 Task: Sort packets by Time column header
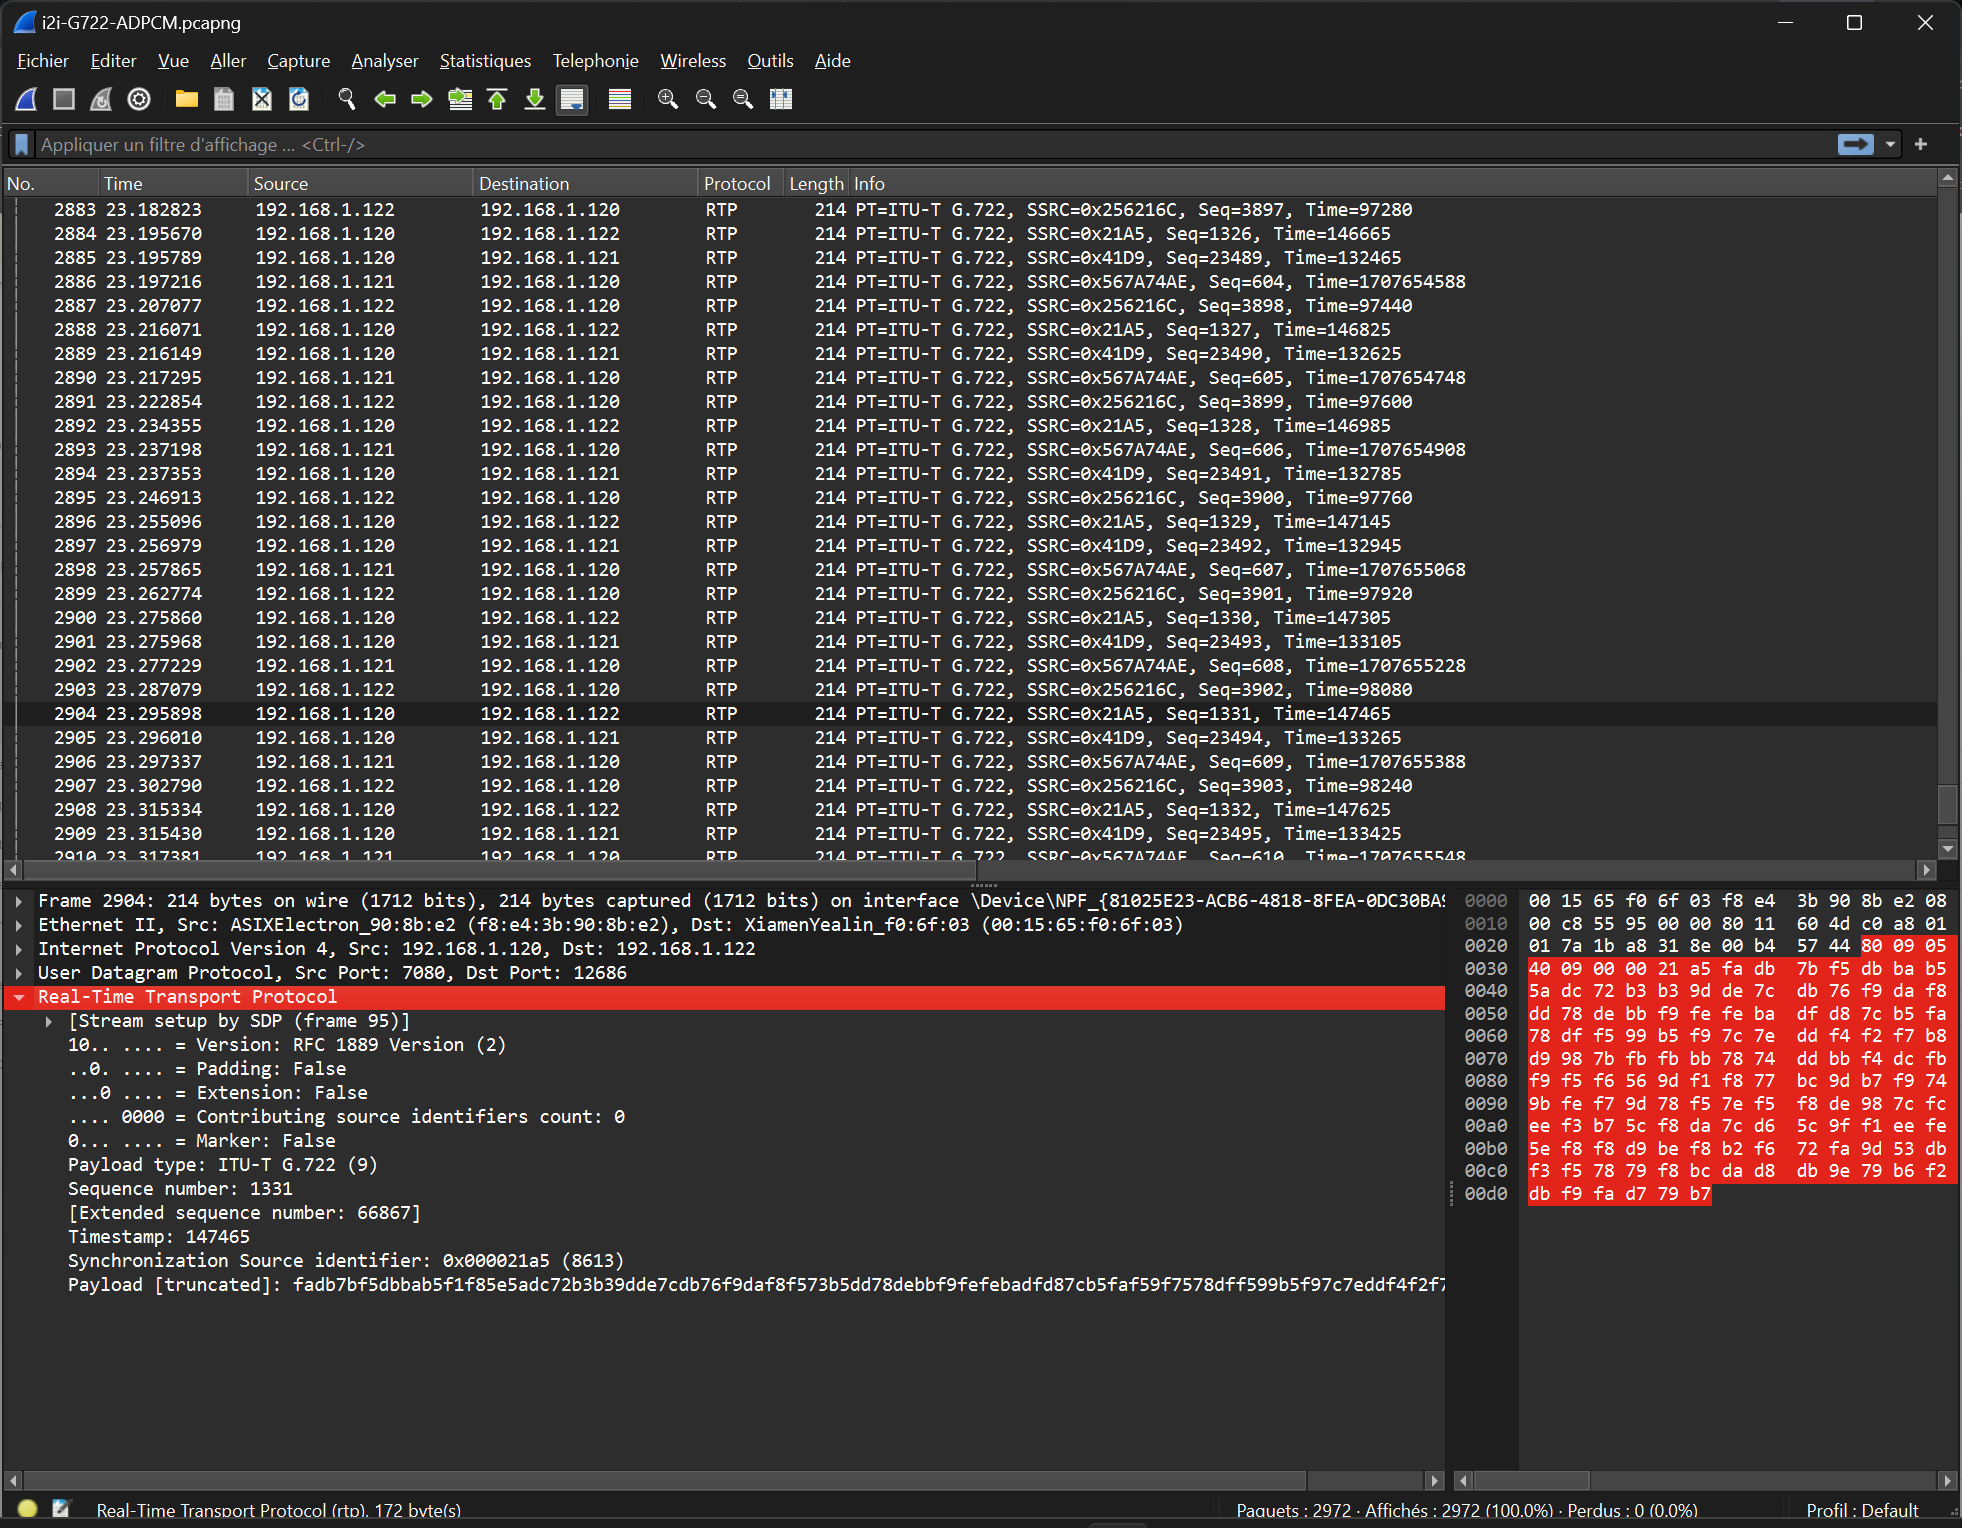point(173,183)
